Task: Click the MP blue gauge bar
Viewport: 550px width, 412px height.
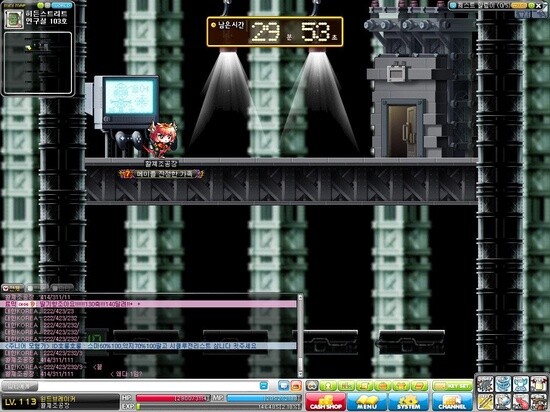Action: (x=263, y=398)
